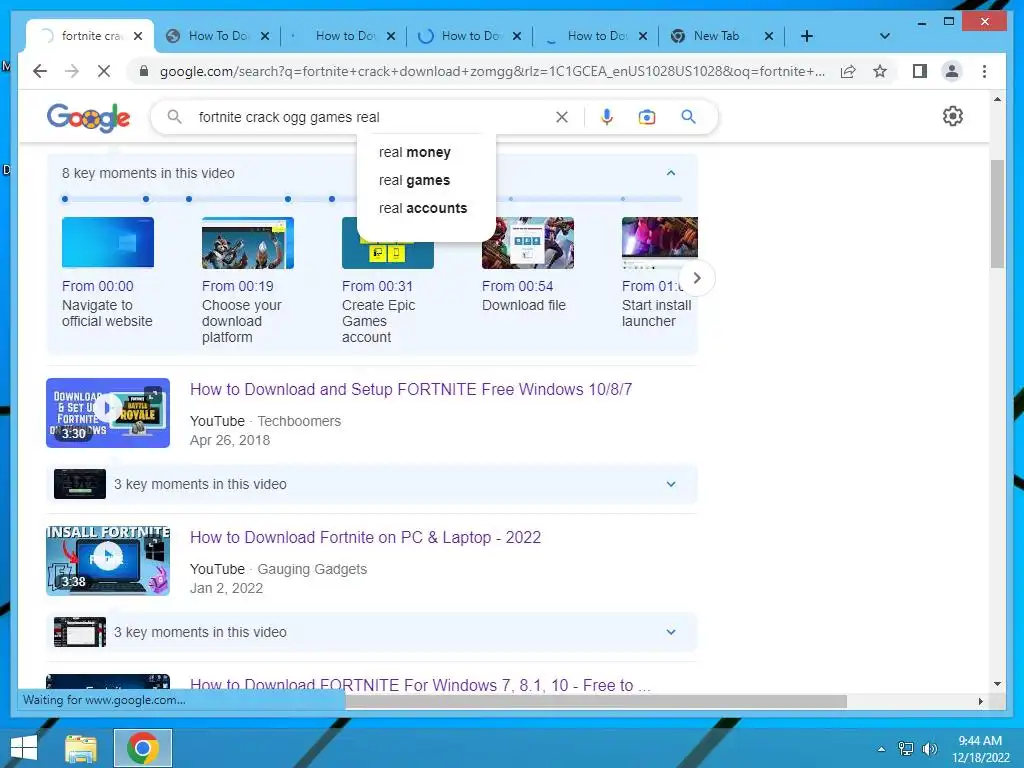Open From 00:00 key moment thumbnail
The height and width of the screenshot is (768, 1024).
coord(108,243)
